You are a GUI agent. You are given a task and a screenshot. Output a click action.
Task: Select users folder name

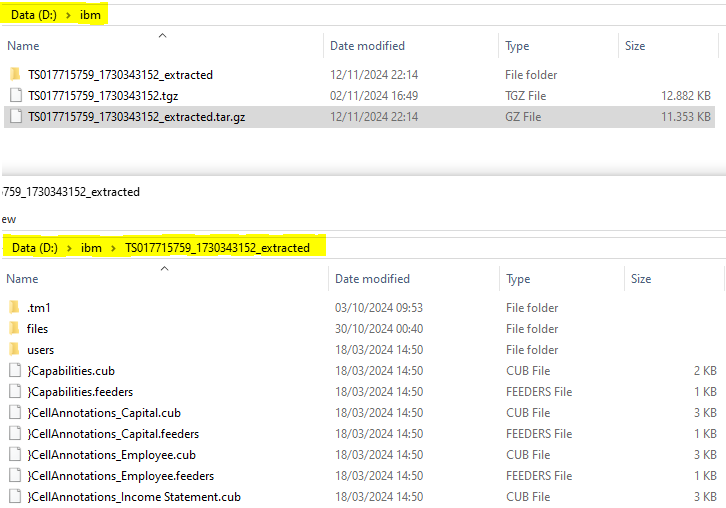(x=40, y=350)
